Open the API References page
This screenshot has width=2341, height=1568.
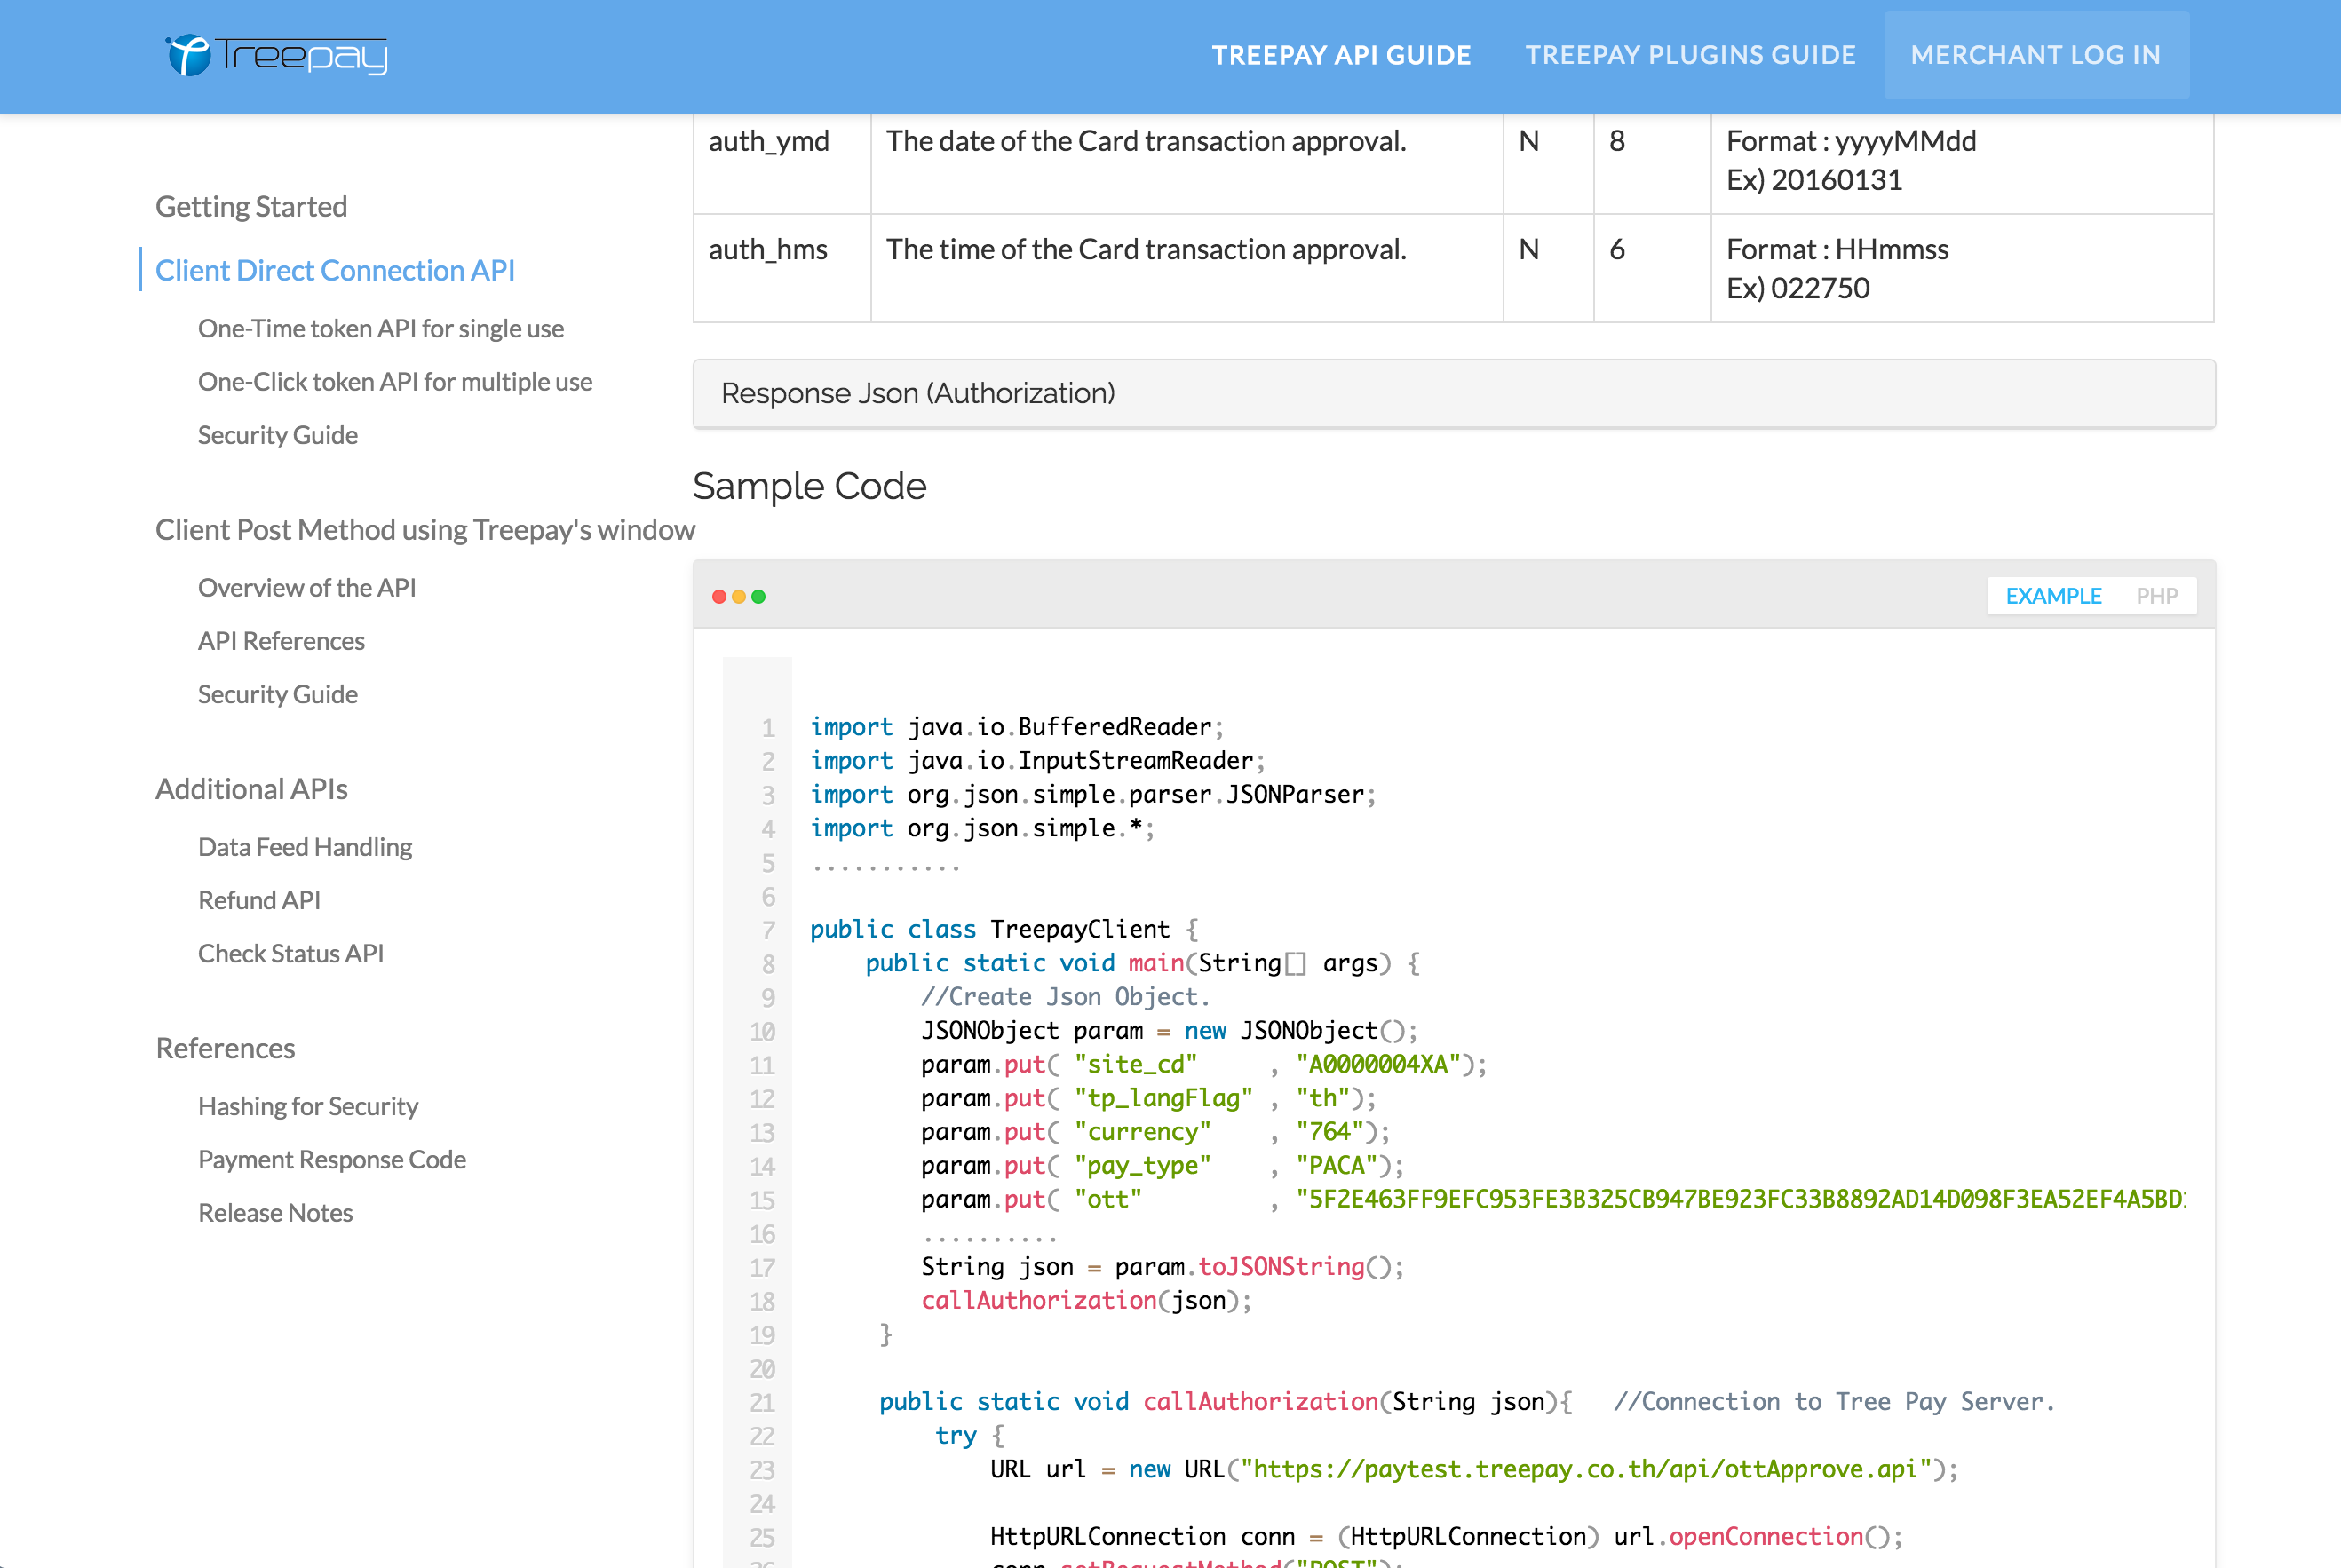281,640
